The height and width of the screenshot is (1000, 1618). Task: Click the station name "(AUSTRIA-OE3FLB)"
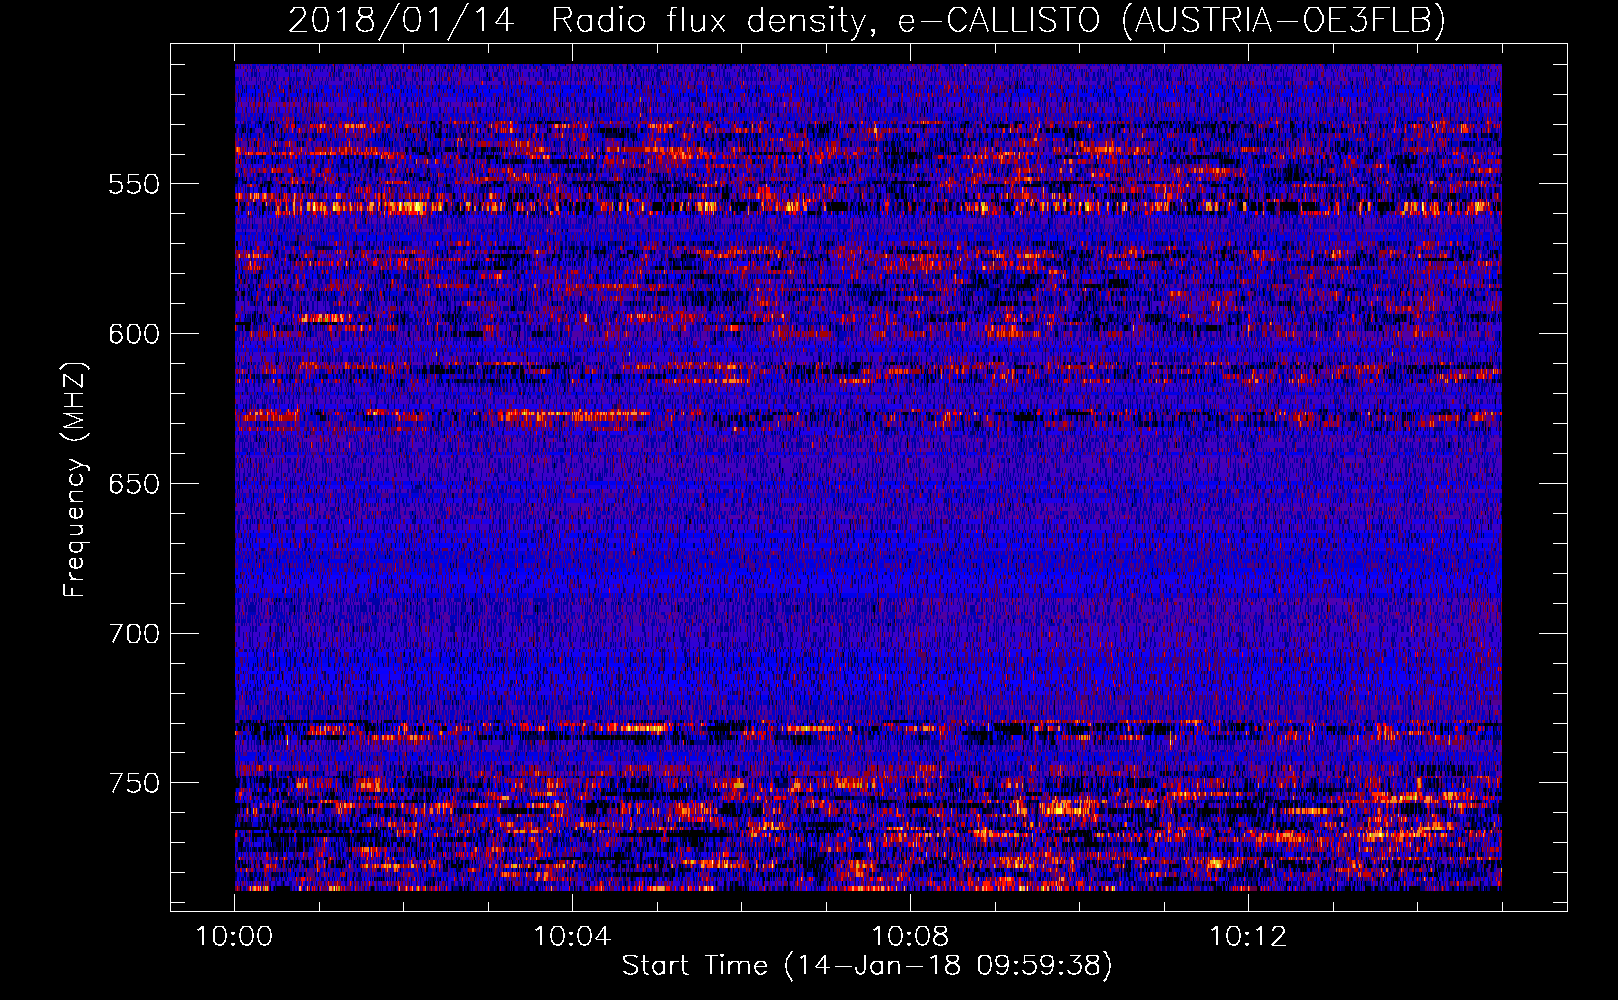click(1283, 20)
